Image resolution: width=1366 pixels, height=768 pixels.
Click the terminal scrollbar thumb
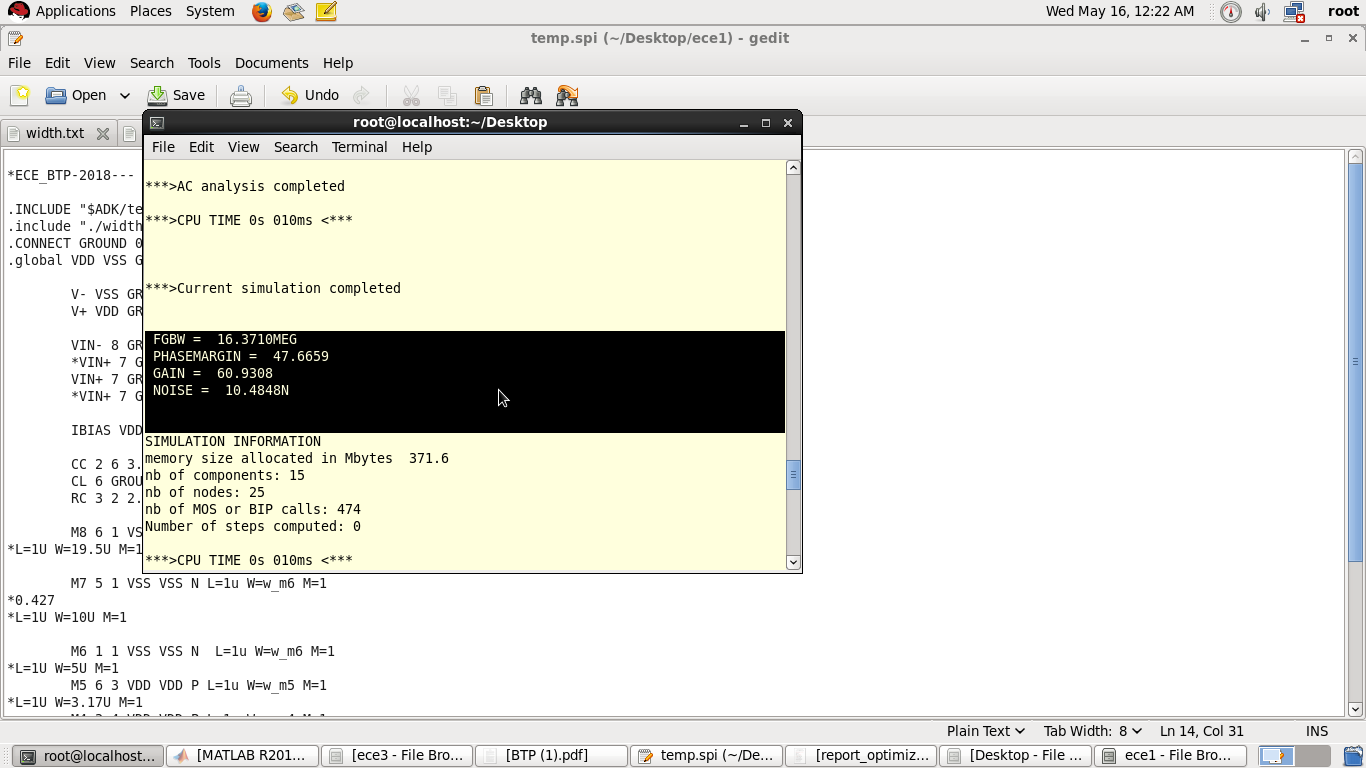tap(793, 475)
